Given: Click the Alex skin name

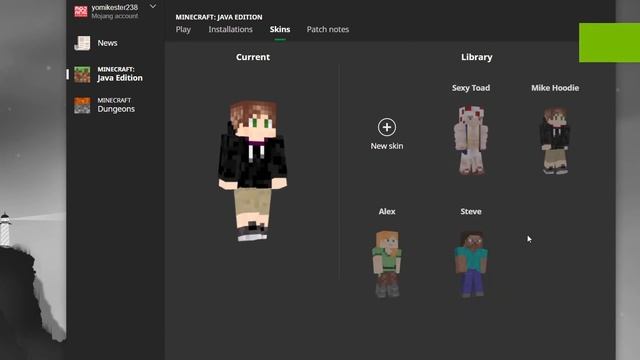Looking at the screenshot, I should 387,211.
